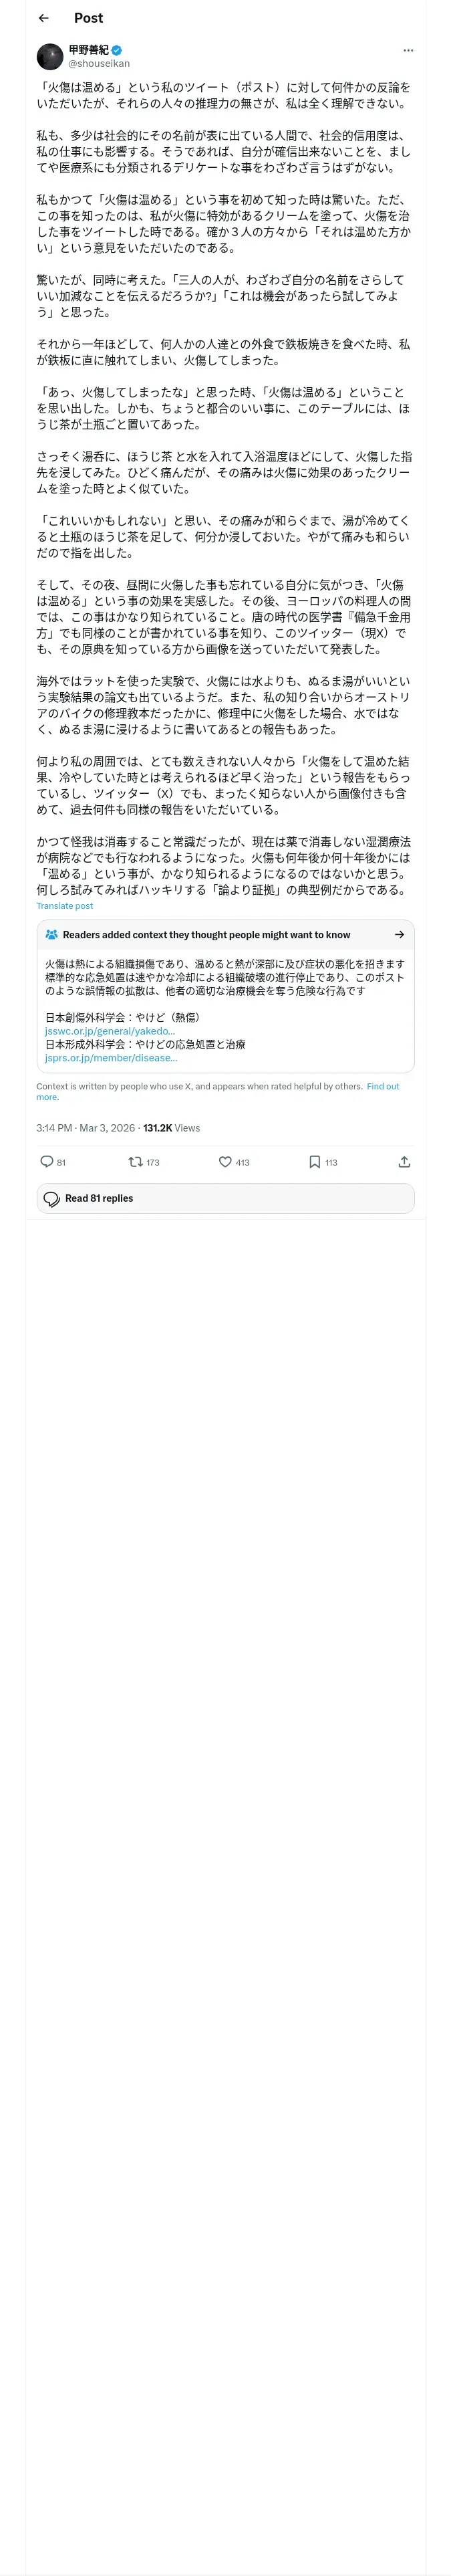Click the author display name 甲野善紀
Screen dimensions: 451x2576
click(x=88, y=50)
